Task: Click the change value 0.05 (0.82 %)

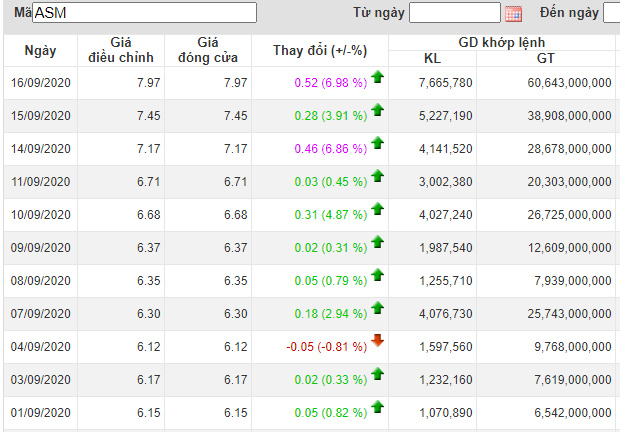Action: click(x=331, y=413)
